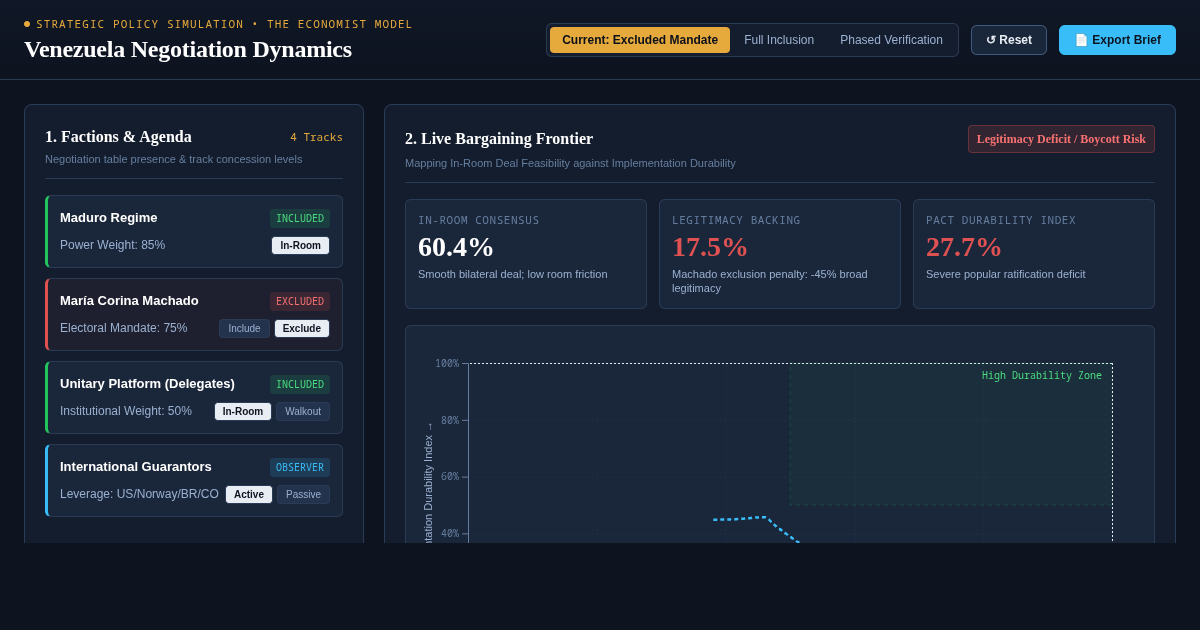
Task: Select the Current: Excluded Mandate scenario tab
Action: pyautogui.click(x=640, y=40)
